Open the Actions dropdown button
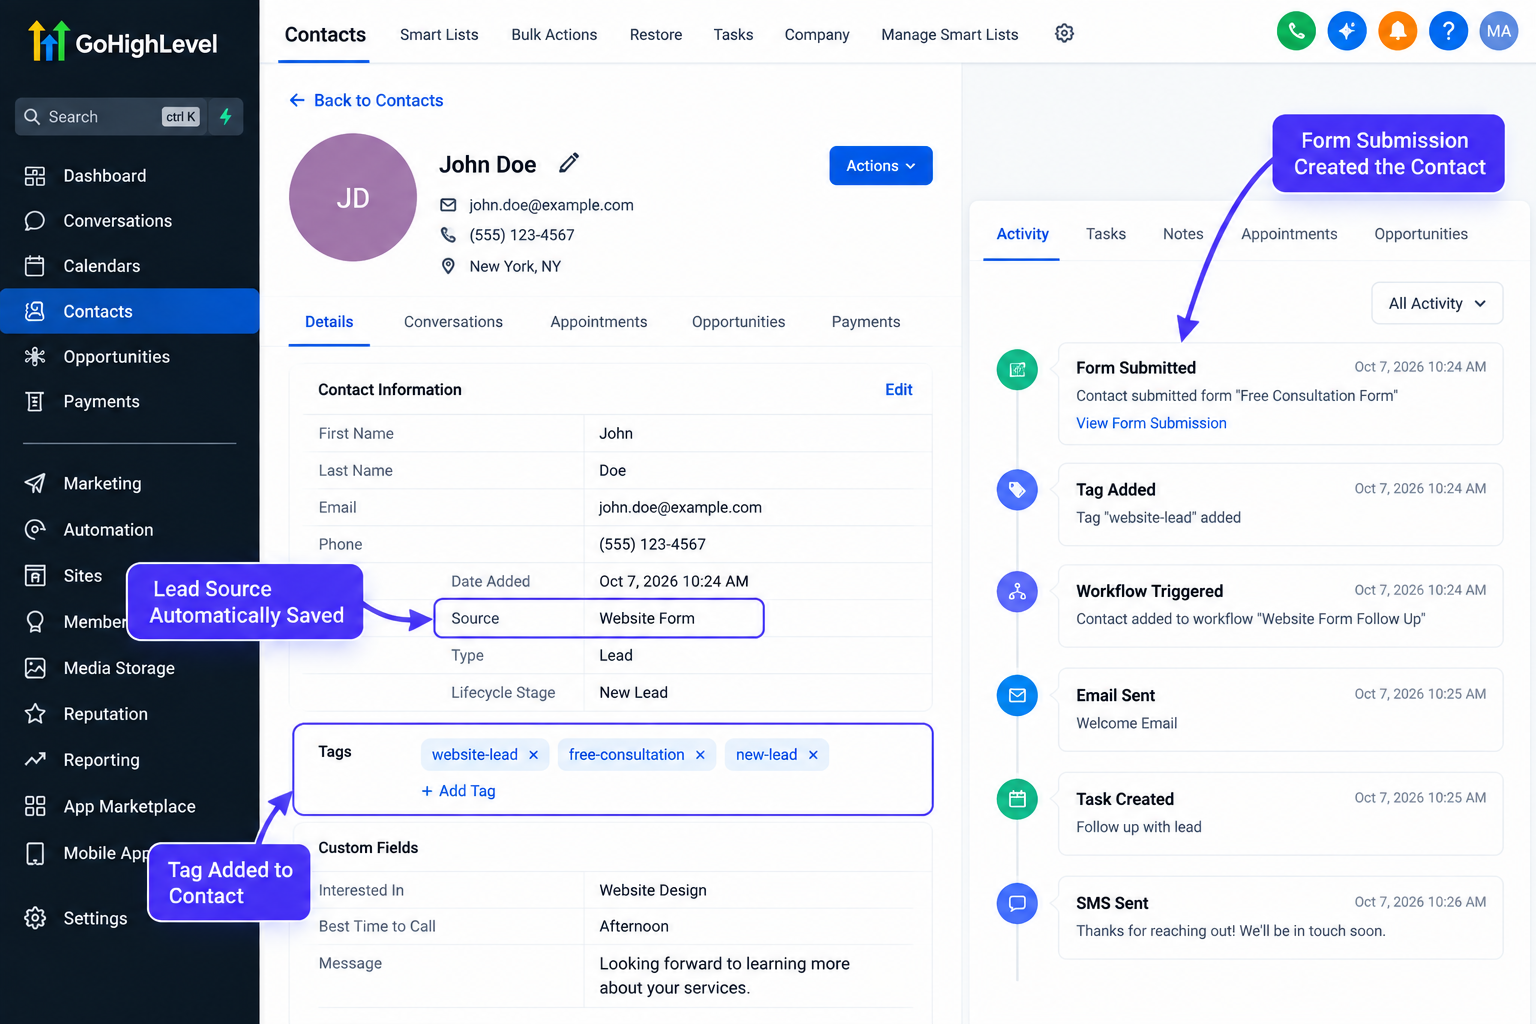 (881, 166)
